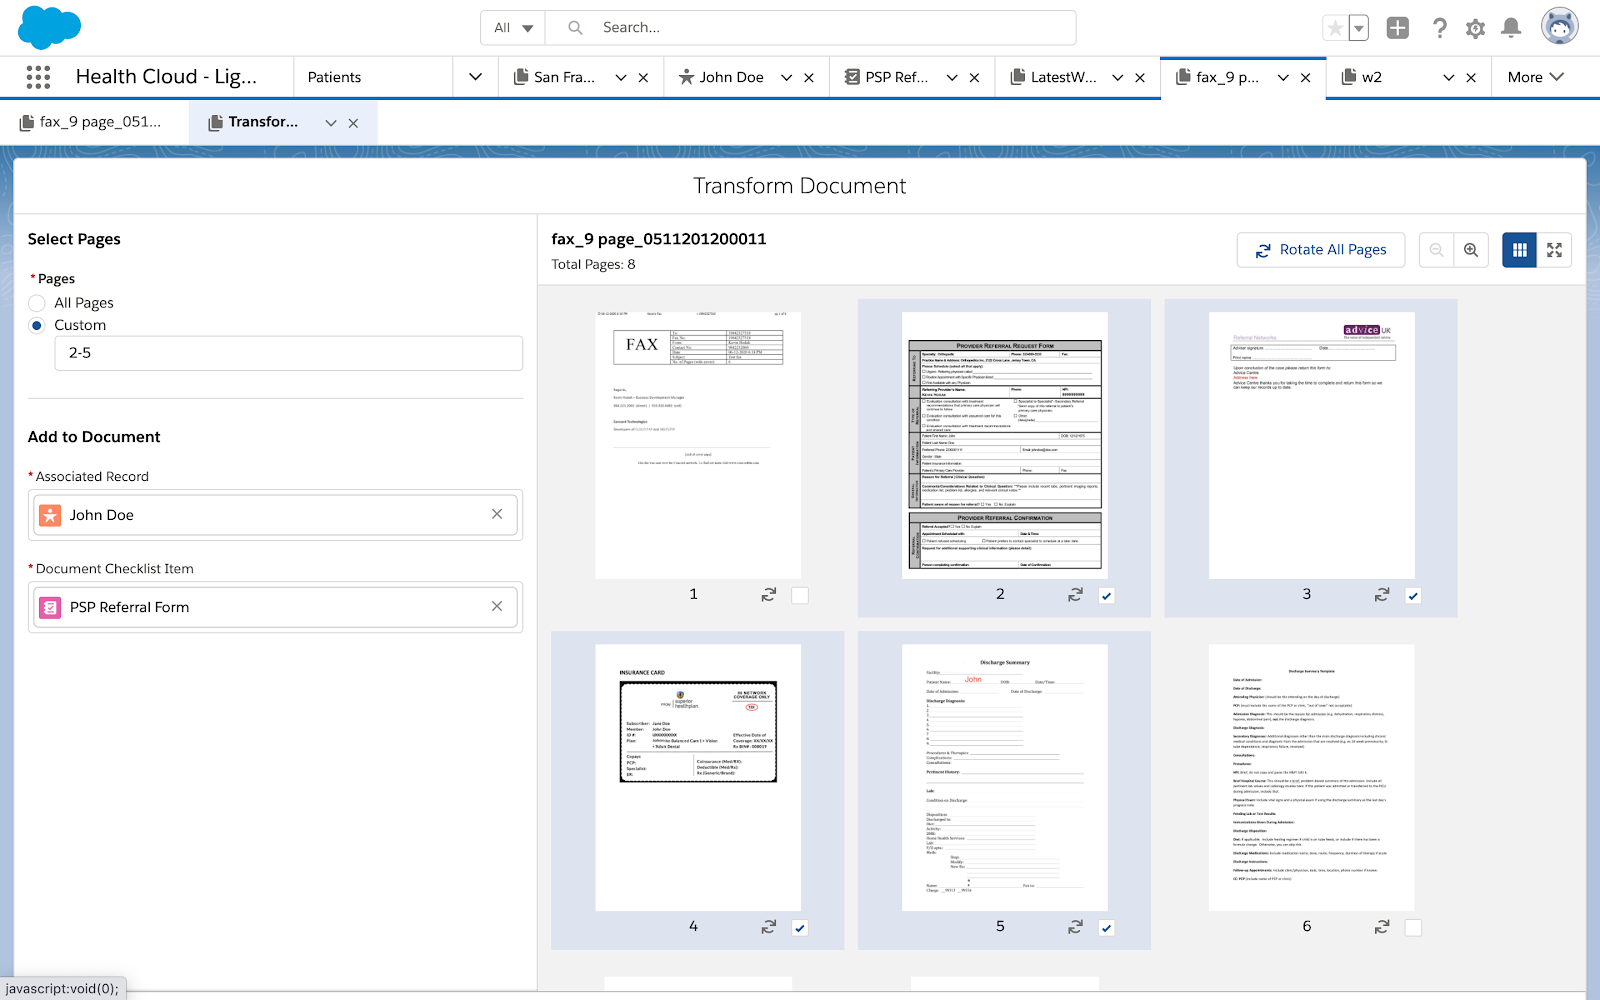Screen dimensions: 1600x1000
Task: Open the fax_9 page_051 subtab
Action: point(98,122)
